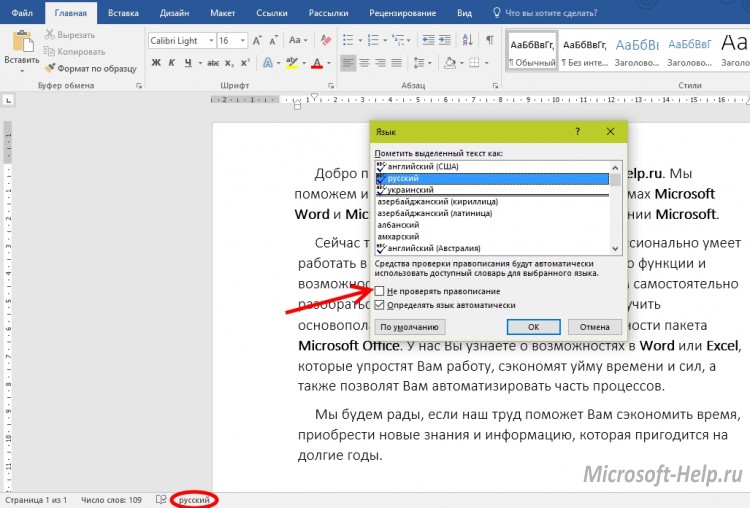Select 'украинский' in language list
The height and width of the screenshot is (508, 750).
(x=492, y=189)
